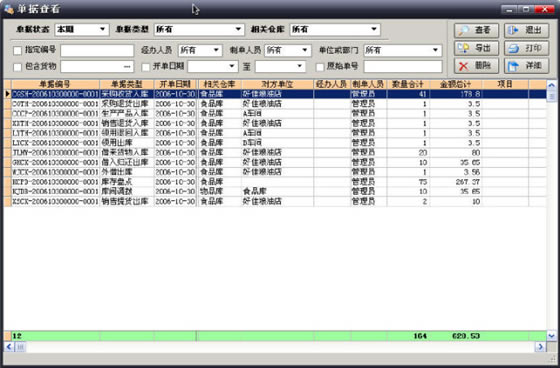Screen dimensions: 560x368
Task: Click the 打印 printer button
Action: coord(526,48)
